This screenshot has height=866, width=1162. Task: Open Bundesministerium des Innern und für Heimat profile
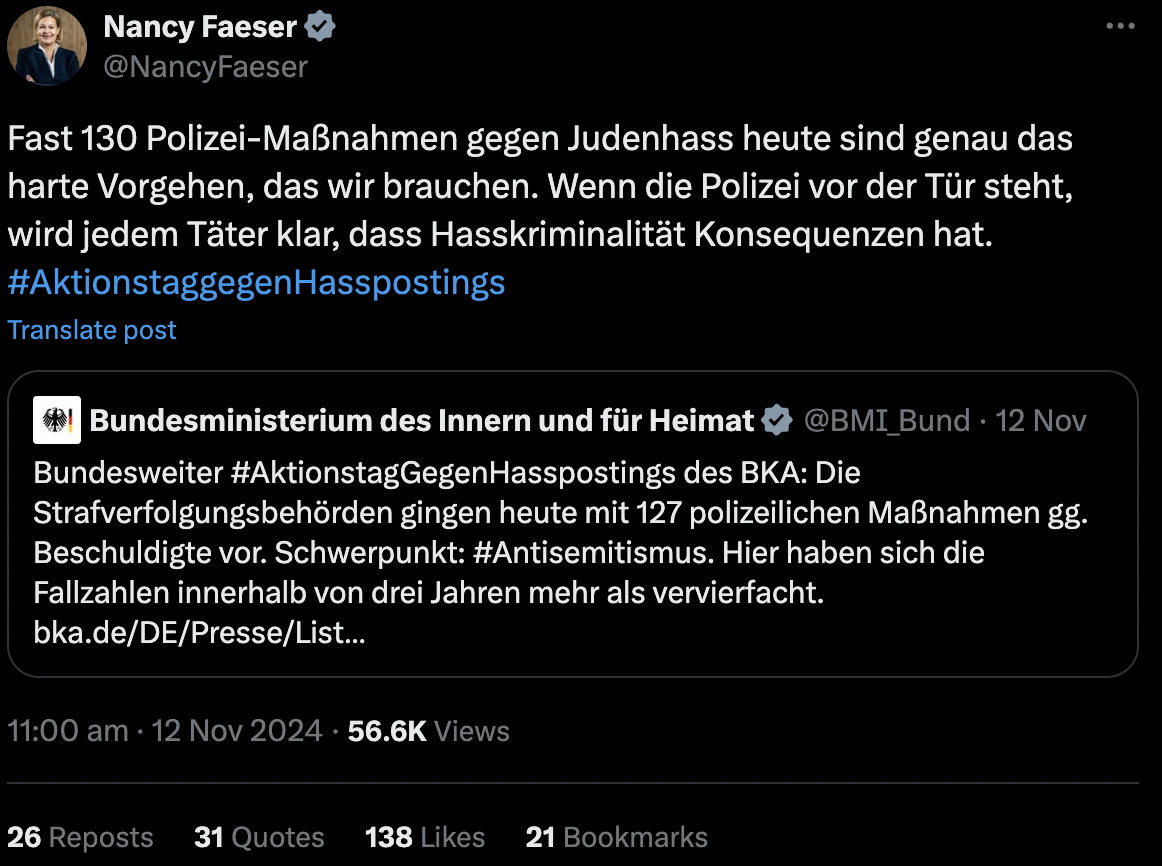(421, 421)
